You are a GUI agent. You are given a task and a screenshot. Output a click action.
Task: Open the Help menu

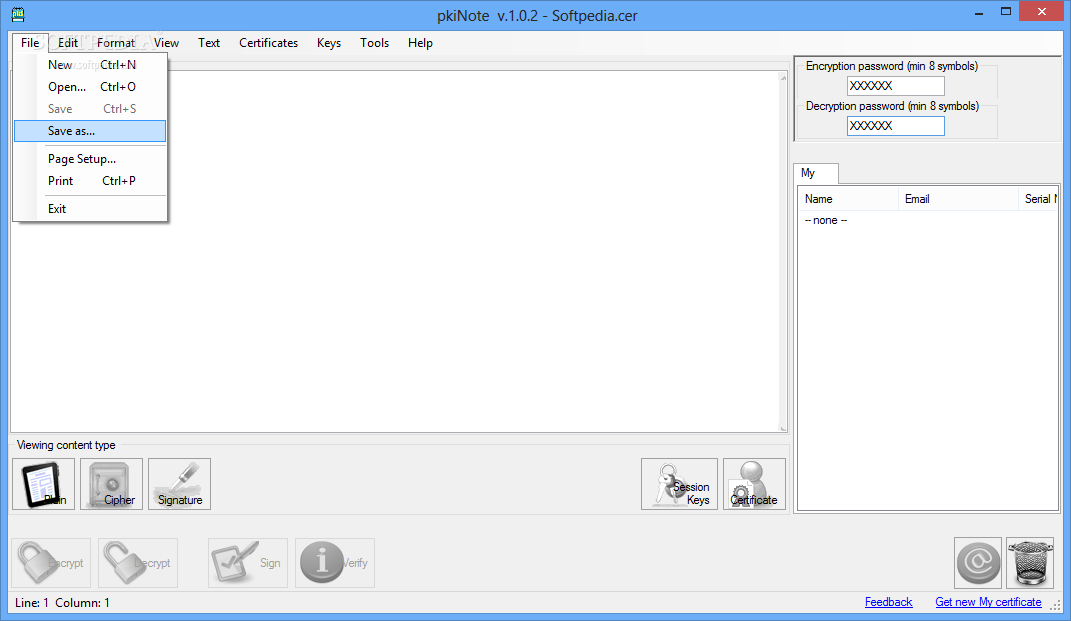click(420, 42)
